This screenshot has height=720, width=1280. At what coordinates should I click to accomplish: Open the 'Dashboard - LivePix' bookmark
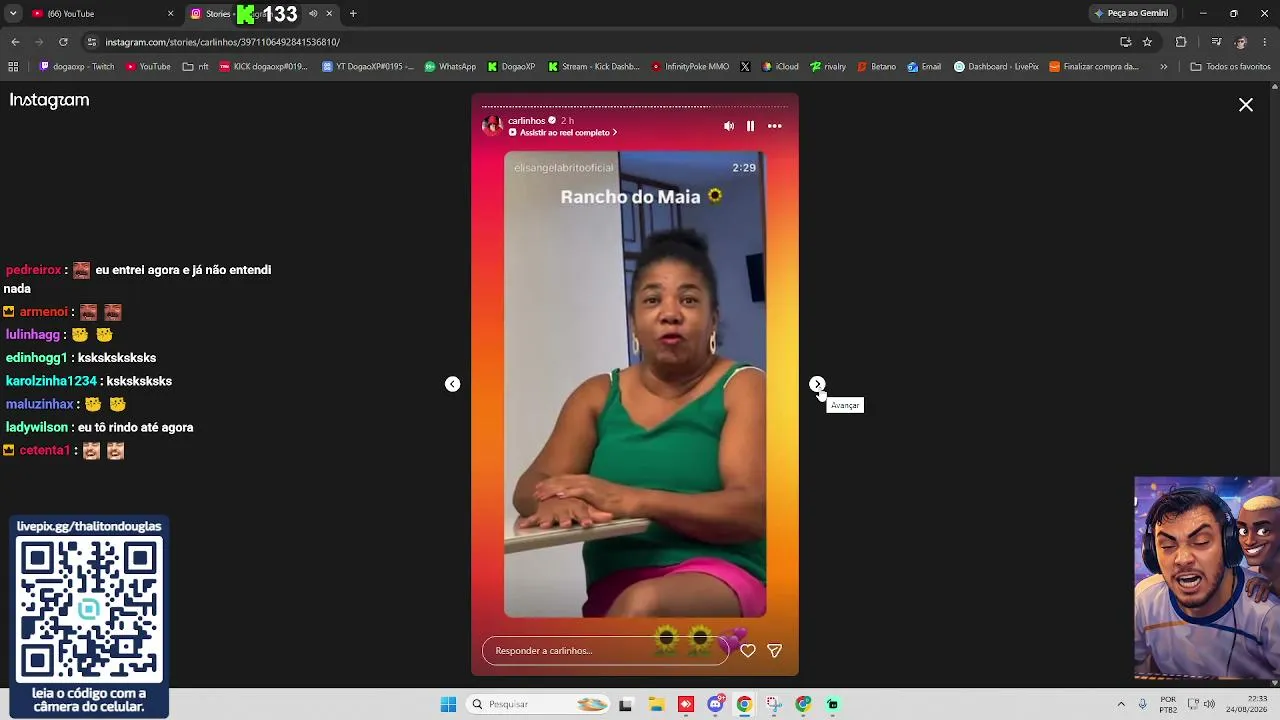[996, 67]
